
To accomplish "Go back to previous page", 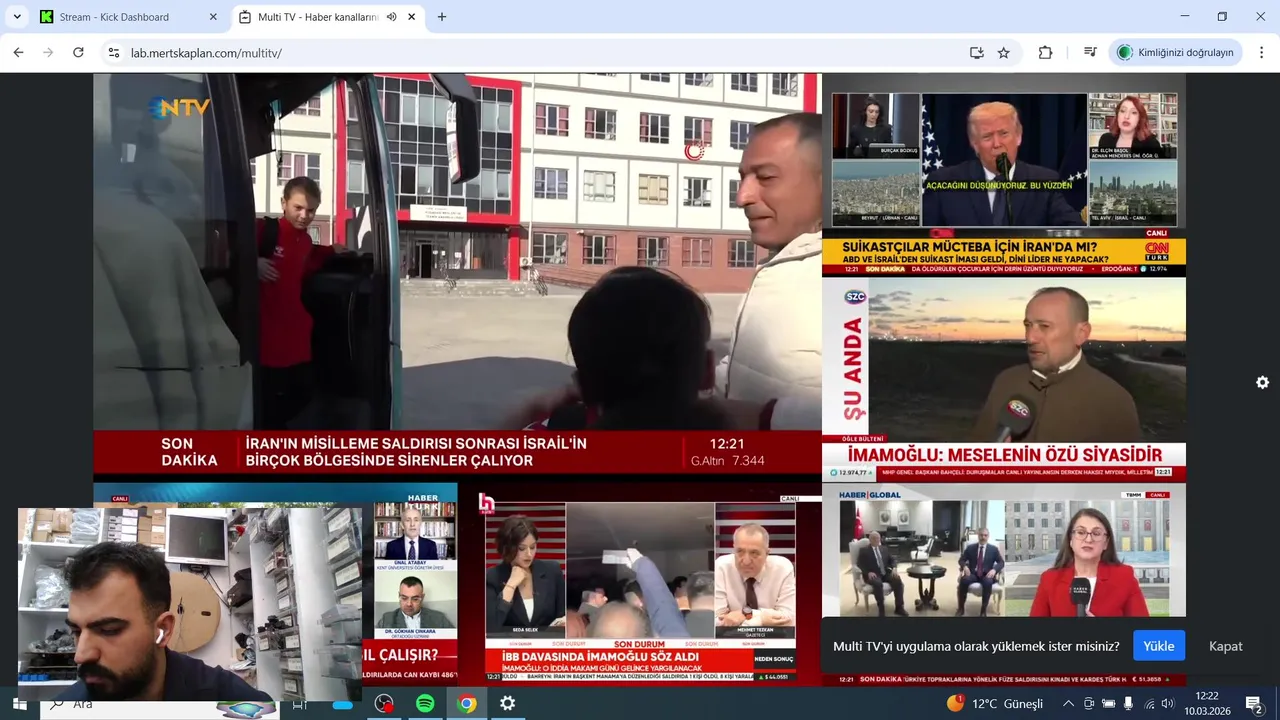I will pos(18,53).
